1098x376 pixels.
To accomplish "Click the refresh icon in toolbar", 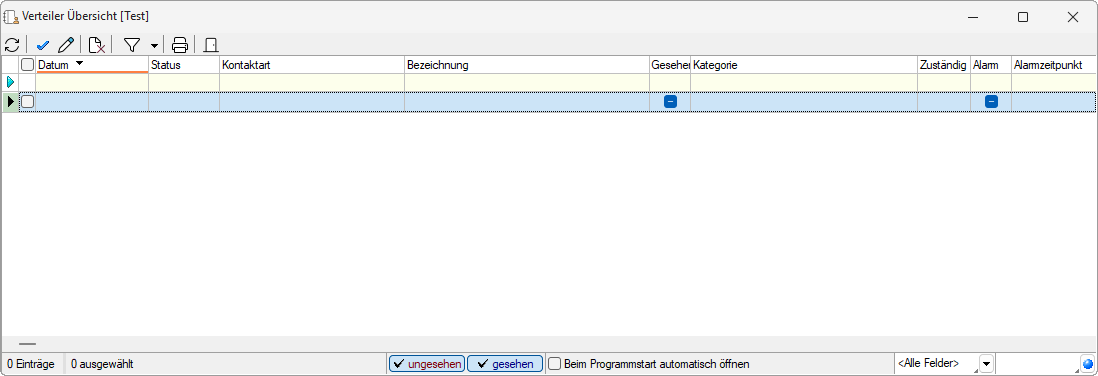I will [x=12, y=46].
